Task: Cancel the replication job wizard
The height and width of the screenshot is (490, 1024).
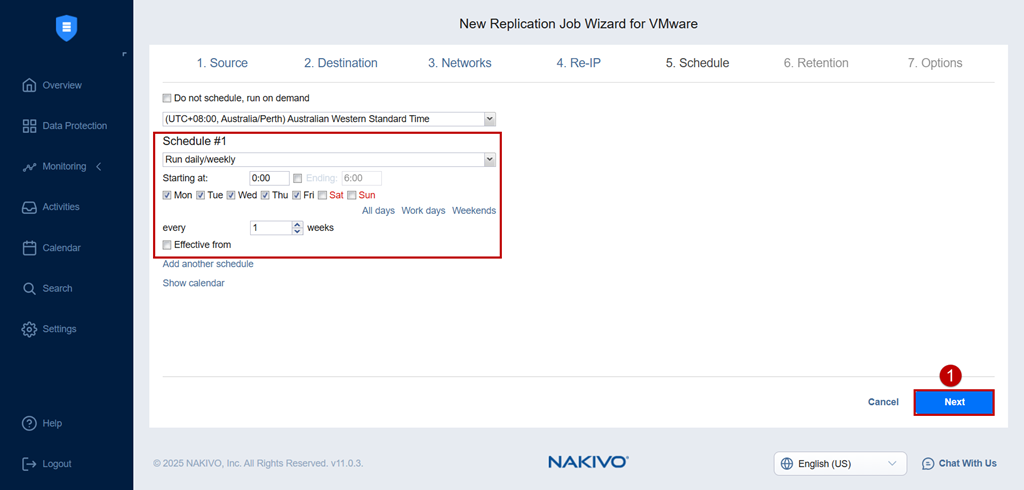Action: 883,402
